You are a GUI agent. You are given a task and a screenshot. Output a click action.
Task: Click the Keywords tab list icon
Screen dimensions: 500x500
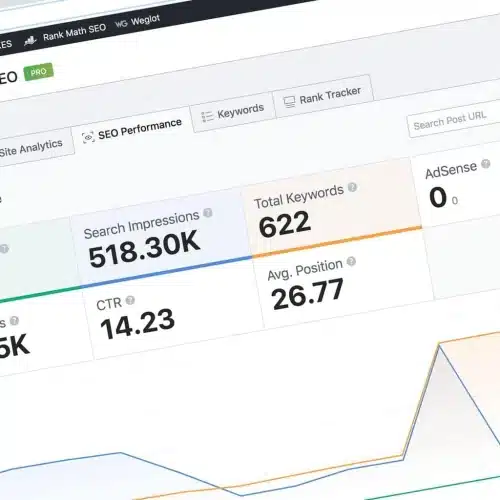pyautogui.click(x=207, y=117)
